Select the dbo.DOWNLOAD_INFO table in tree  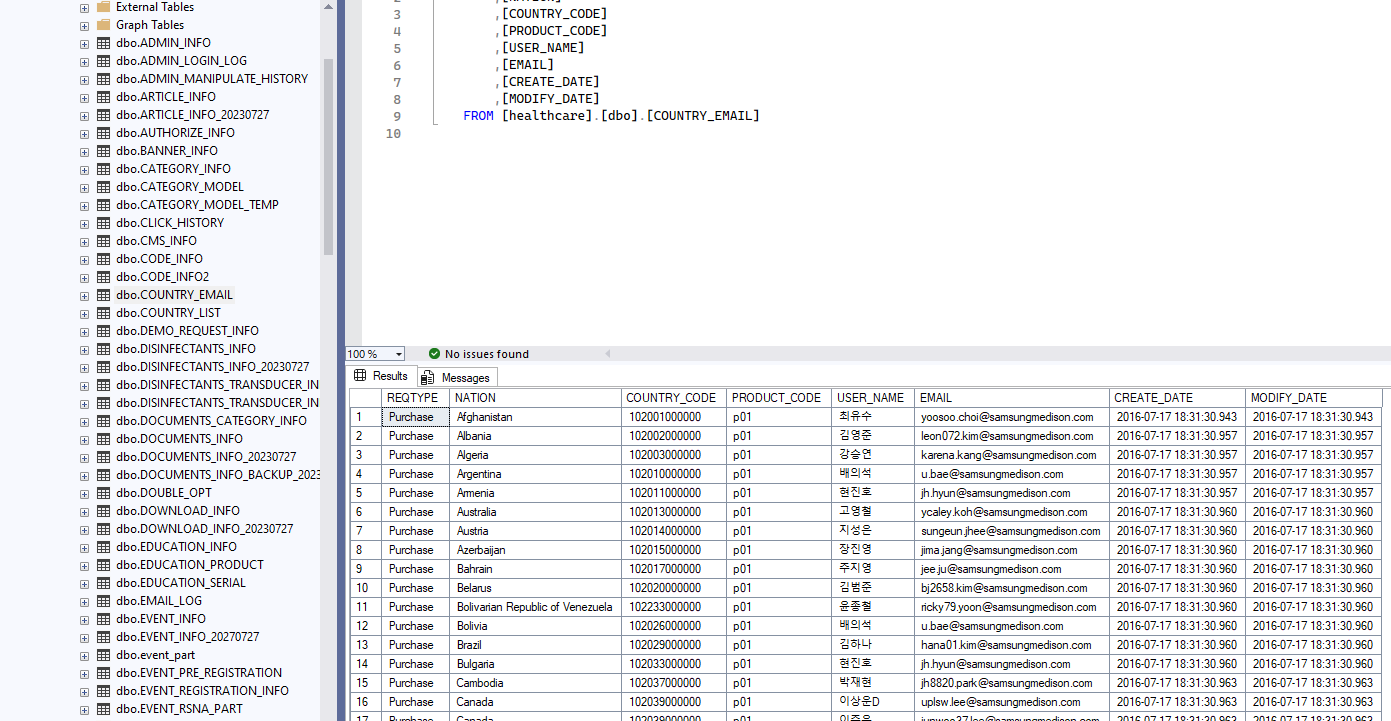pyautogui.click(x=177, y=511)
